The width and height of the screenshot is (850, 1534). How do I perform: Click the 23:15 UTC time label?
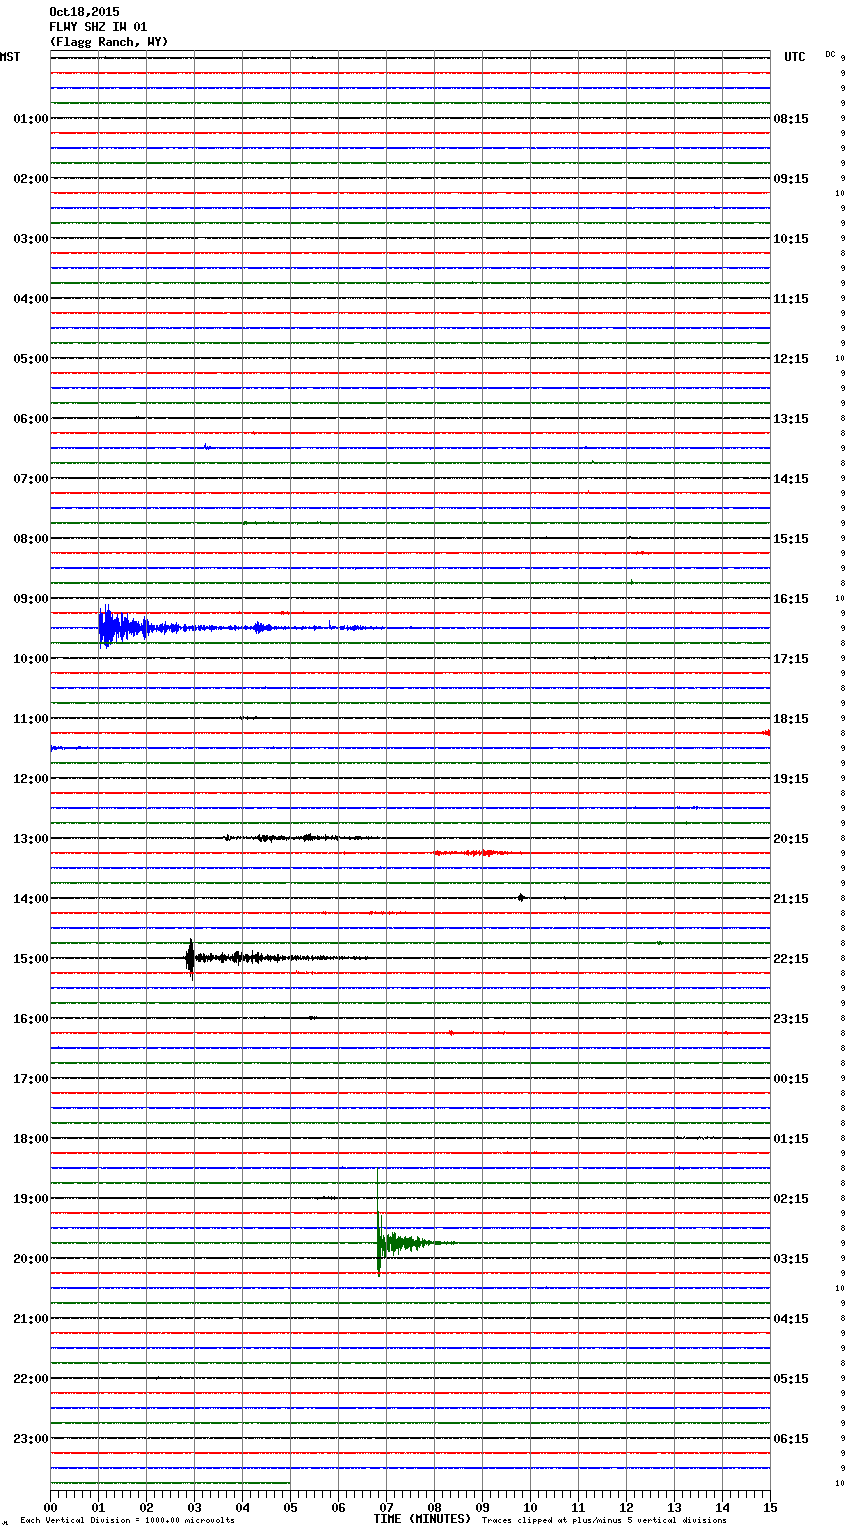tap(791, 1019)
